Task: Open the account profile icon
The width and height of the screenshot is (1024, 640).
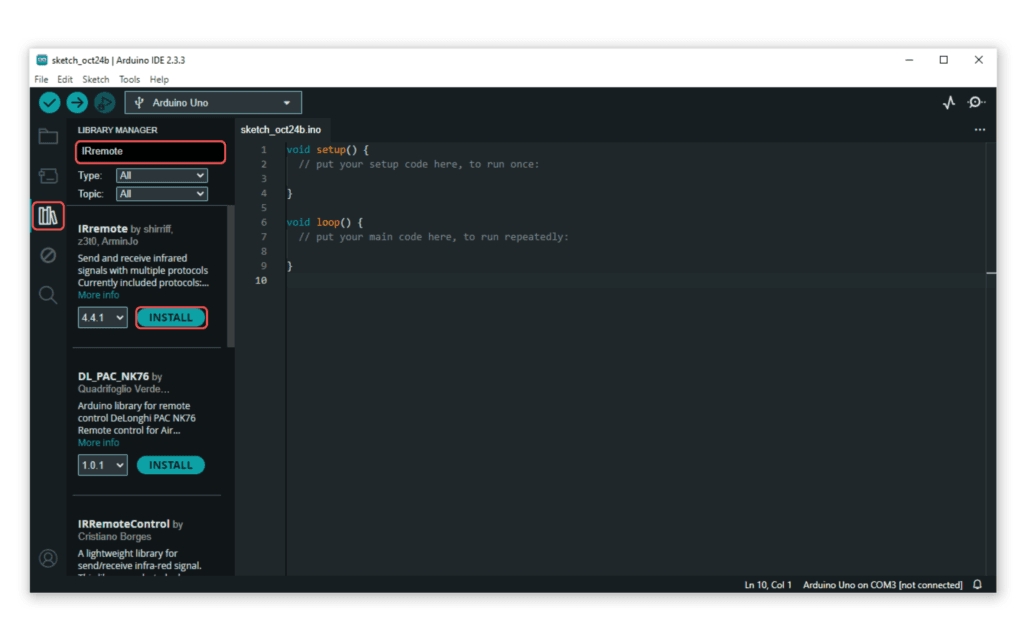Action: point(48,558)
